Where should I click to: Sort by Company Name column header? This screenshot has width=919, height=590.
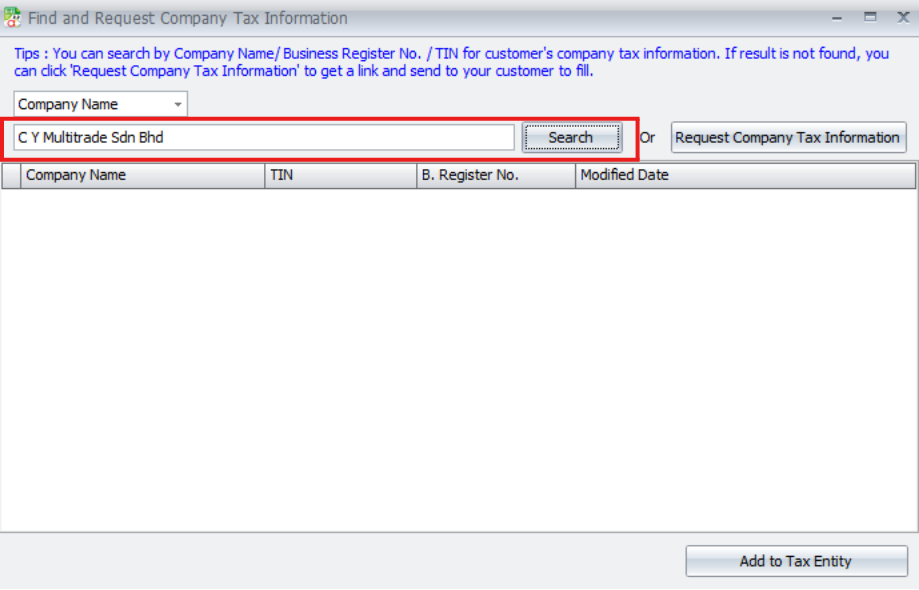tap(143, 175)
